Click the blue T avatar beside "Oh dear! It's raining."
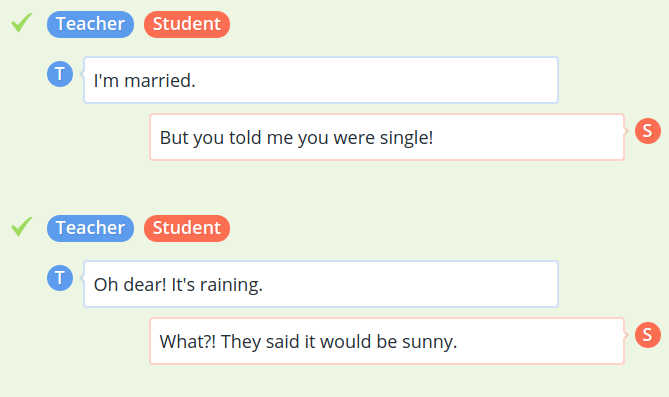Screen dimensions: 669x397 pyautogui.click(x=60, y=278)
